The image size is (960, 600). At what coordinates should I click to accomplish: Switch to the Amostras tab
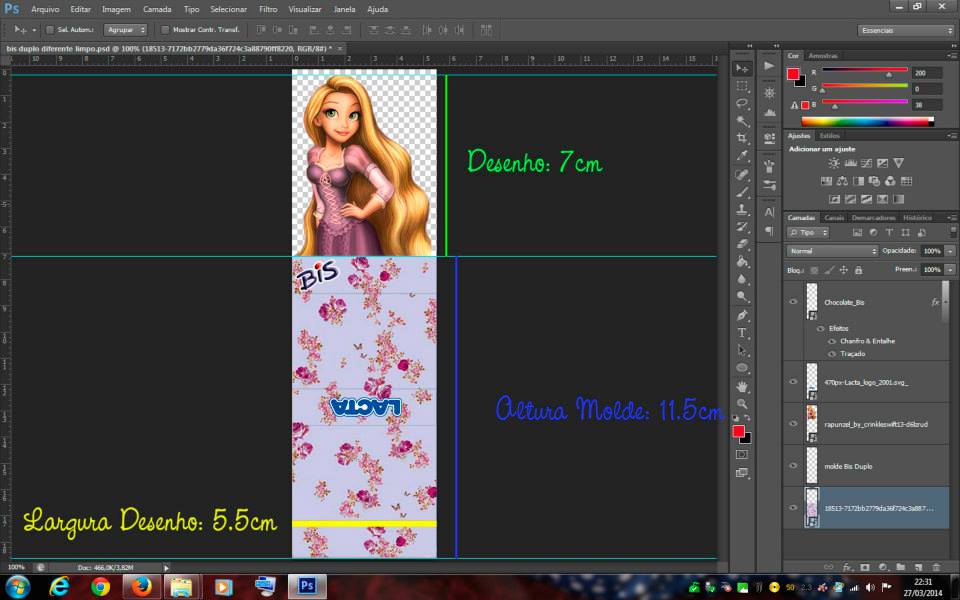(823, 56)
